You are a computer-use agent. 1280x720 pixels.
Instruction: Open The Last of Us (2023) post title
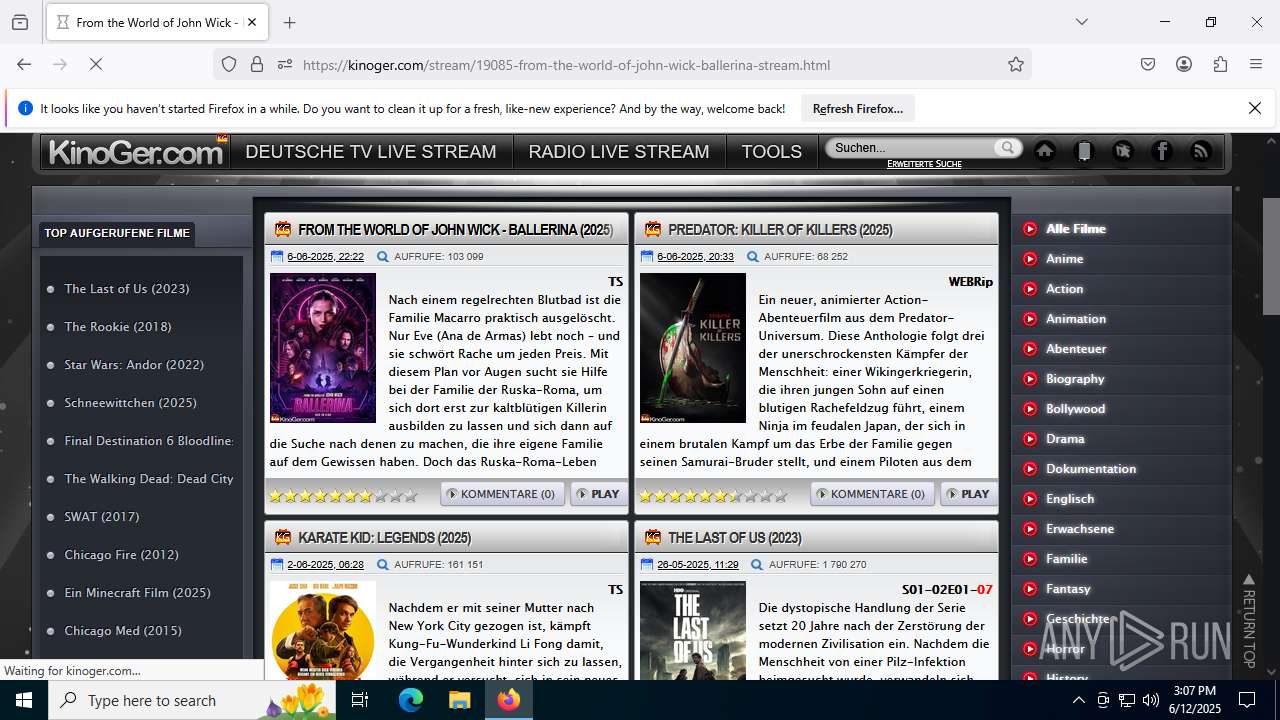[x=735, y=538]
